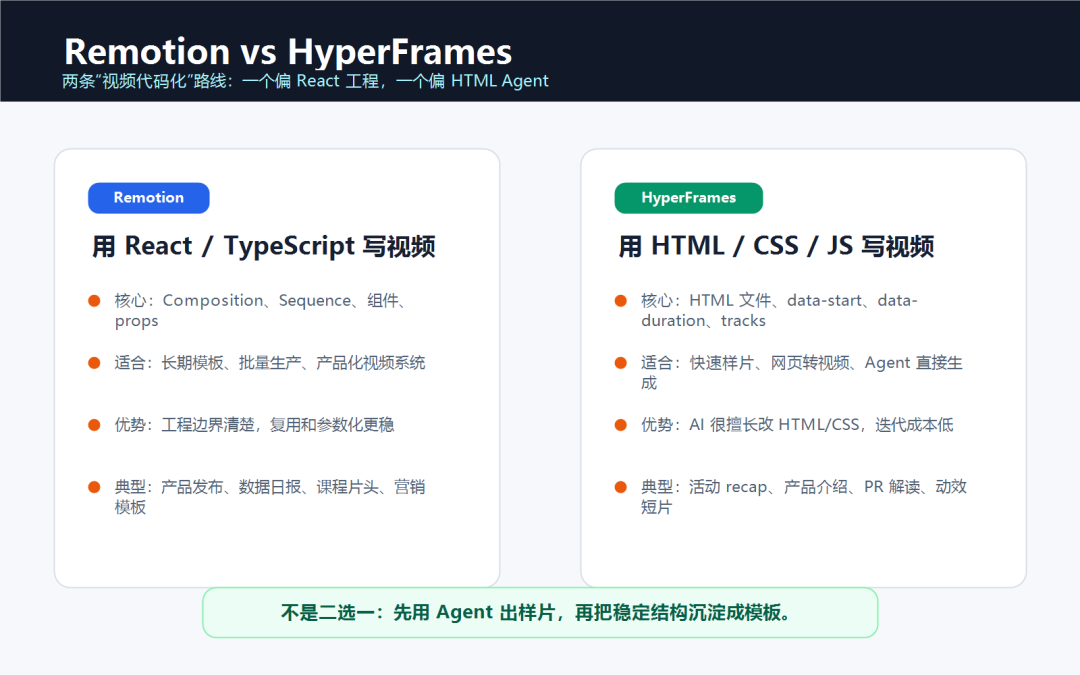Click the orange dot beside '优势：工程边界清楚'

pos(94,425)
